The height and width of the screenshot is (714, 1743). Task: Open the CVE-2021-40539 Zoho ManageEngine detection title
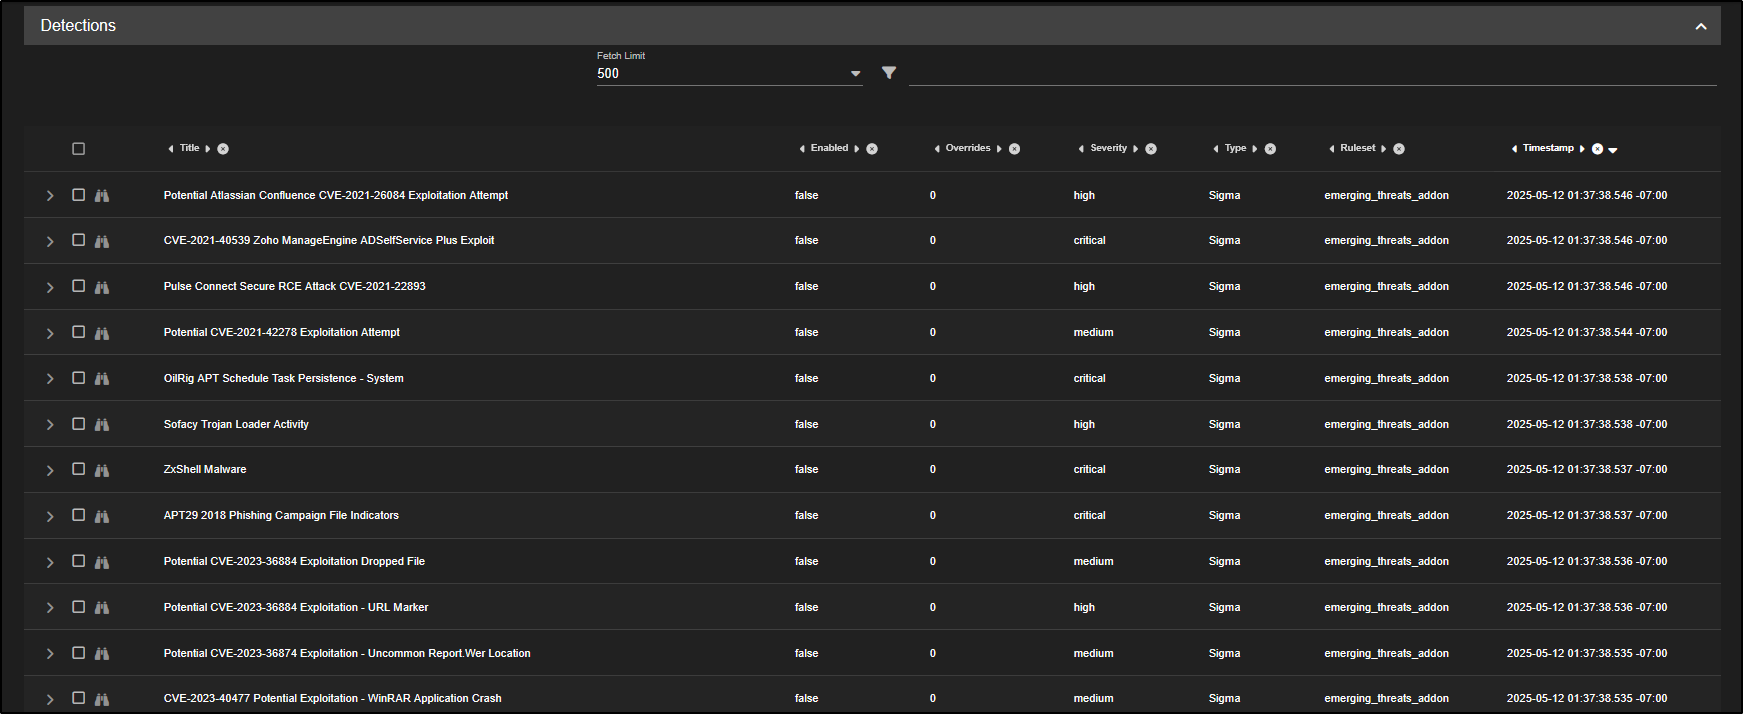329,240
